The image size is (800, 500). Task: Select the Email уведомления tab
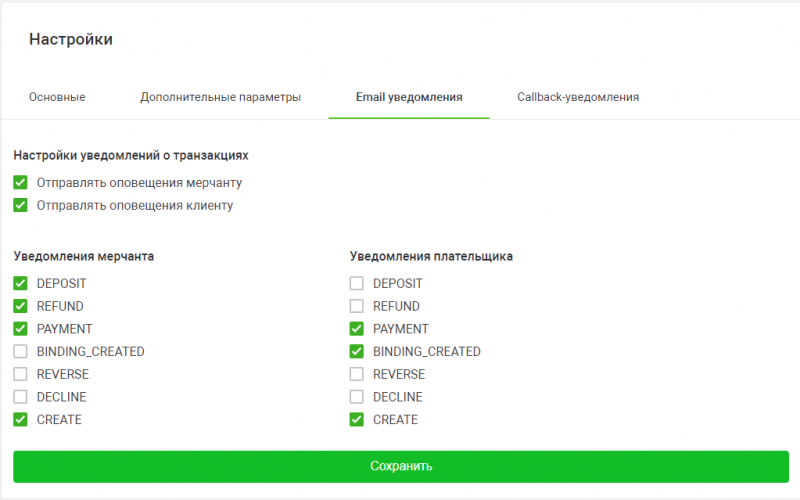pos(409,97)
